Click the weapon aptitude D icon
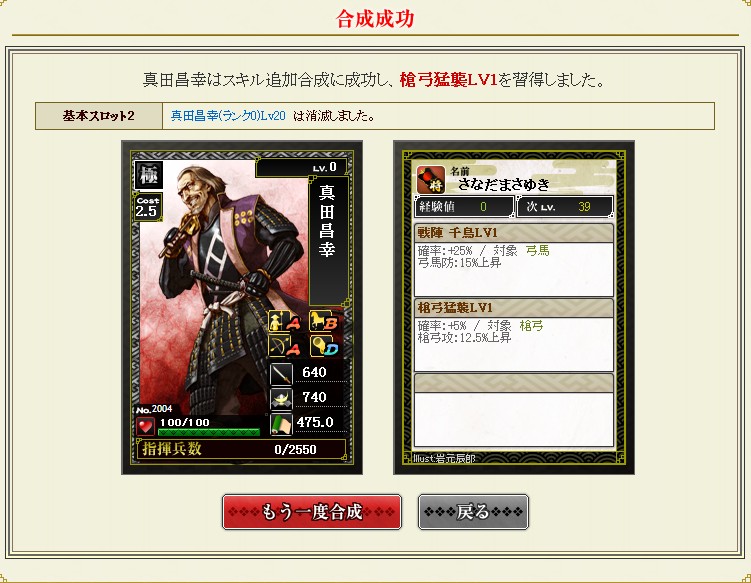The height and width of the screenshot is (583, 751). click(325, 346)
